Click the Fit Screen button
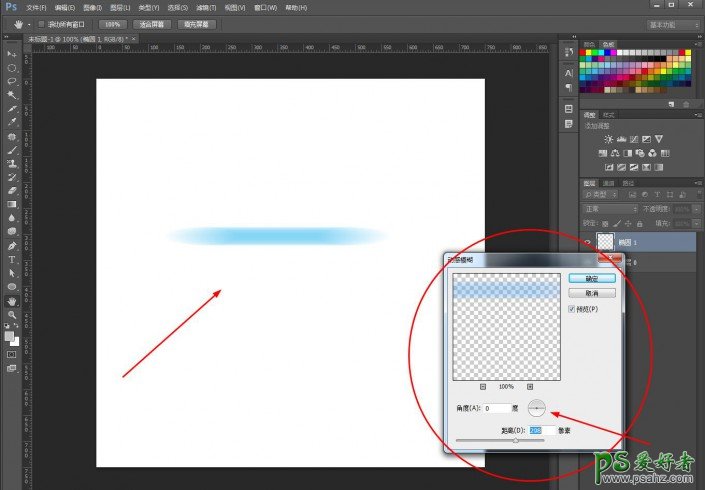Viewport: 705px width, 490px height. [152, 24]
